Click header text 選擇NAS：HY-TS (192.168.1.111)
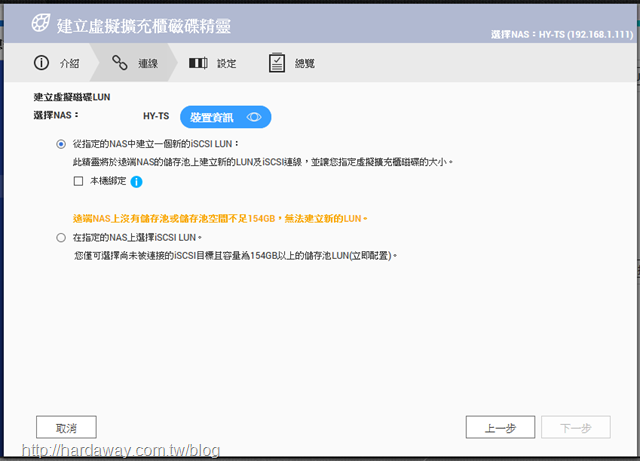The width and height of the screenshot is (640, 461). tap(562, 34)
